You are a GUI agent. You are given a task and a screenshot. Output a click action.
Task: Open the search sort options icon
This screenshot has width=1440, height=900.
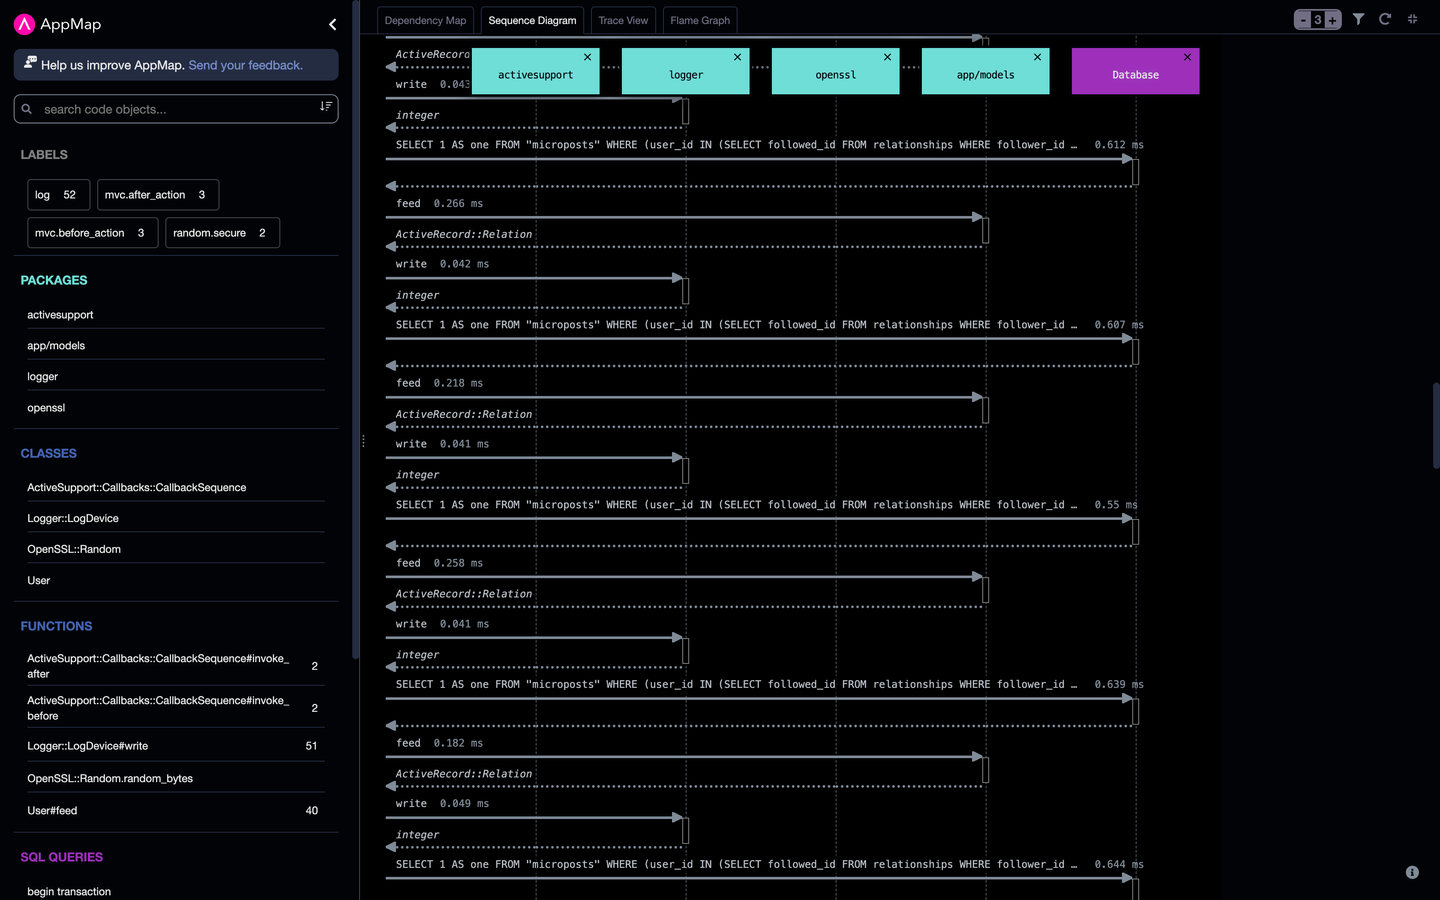click(325, 106)
